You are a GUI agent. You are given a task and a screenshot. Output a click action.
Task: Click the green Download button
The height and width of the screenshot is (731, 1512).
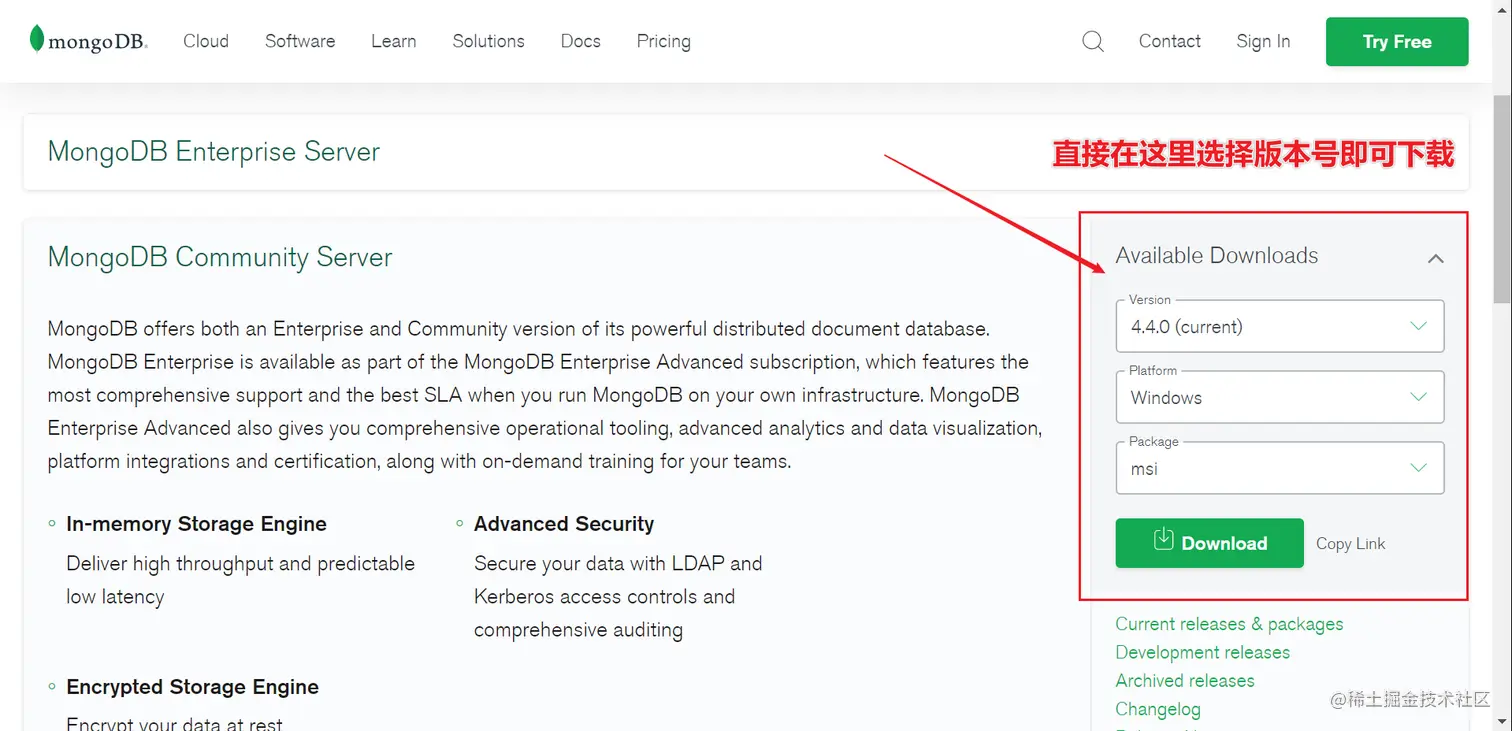click(x=1209, y=543)
